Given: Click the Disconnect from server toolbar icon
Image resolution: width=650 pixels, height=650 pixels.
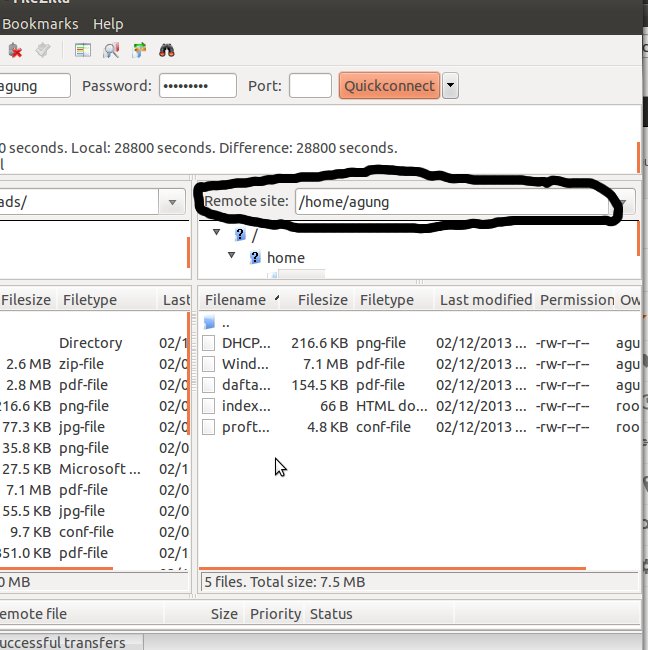Looking at the screenshot, I should click(15, 51).
